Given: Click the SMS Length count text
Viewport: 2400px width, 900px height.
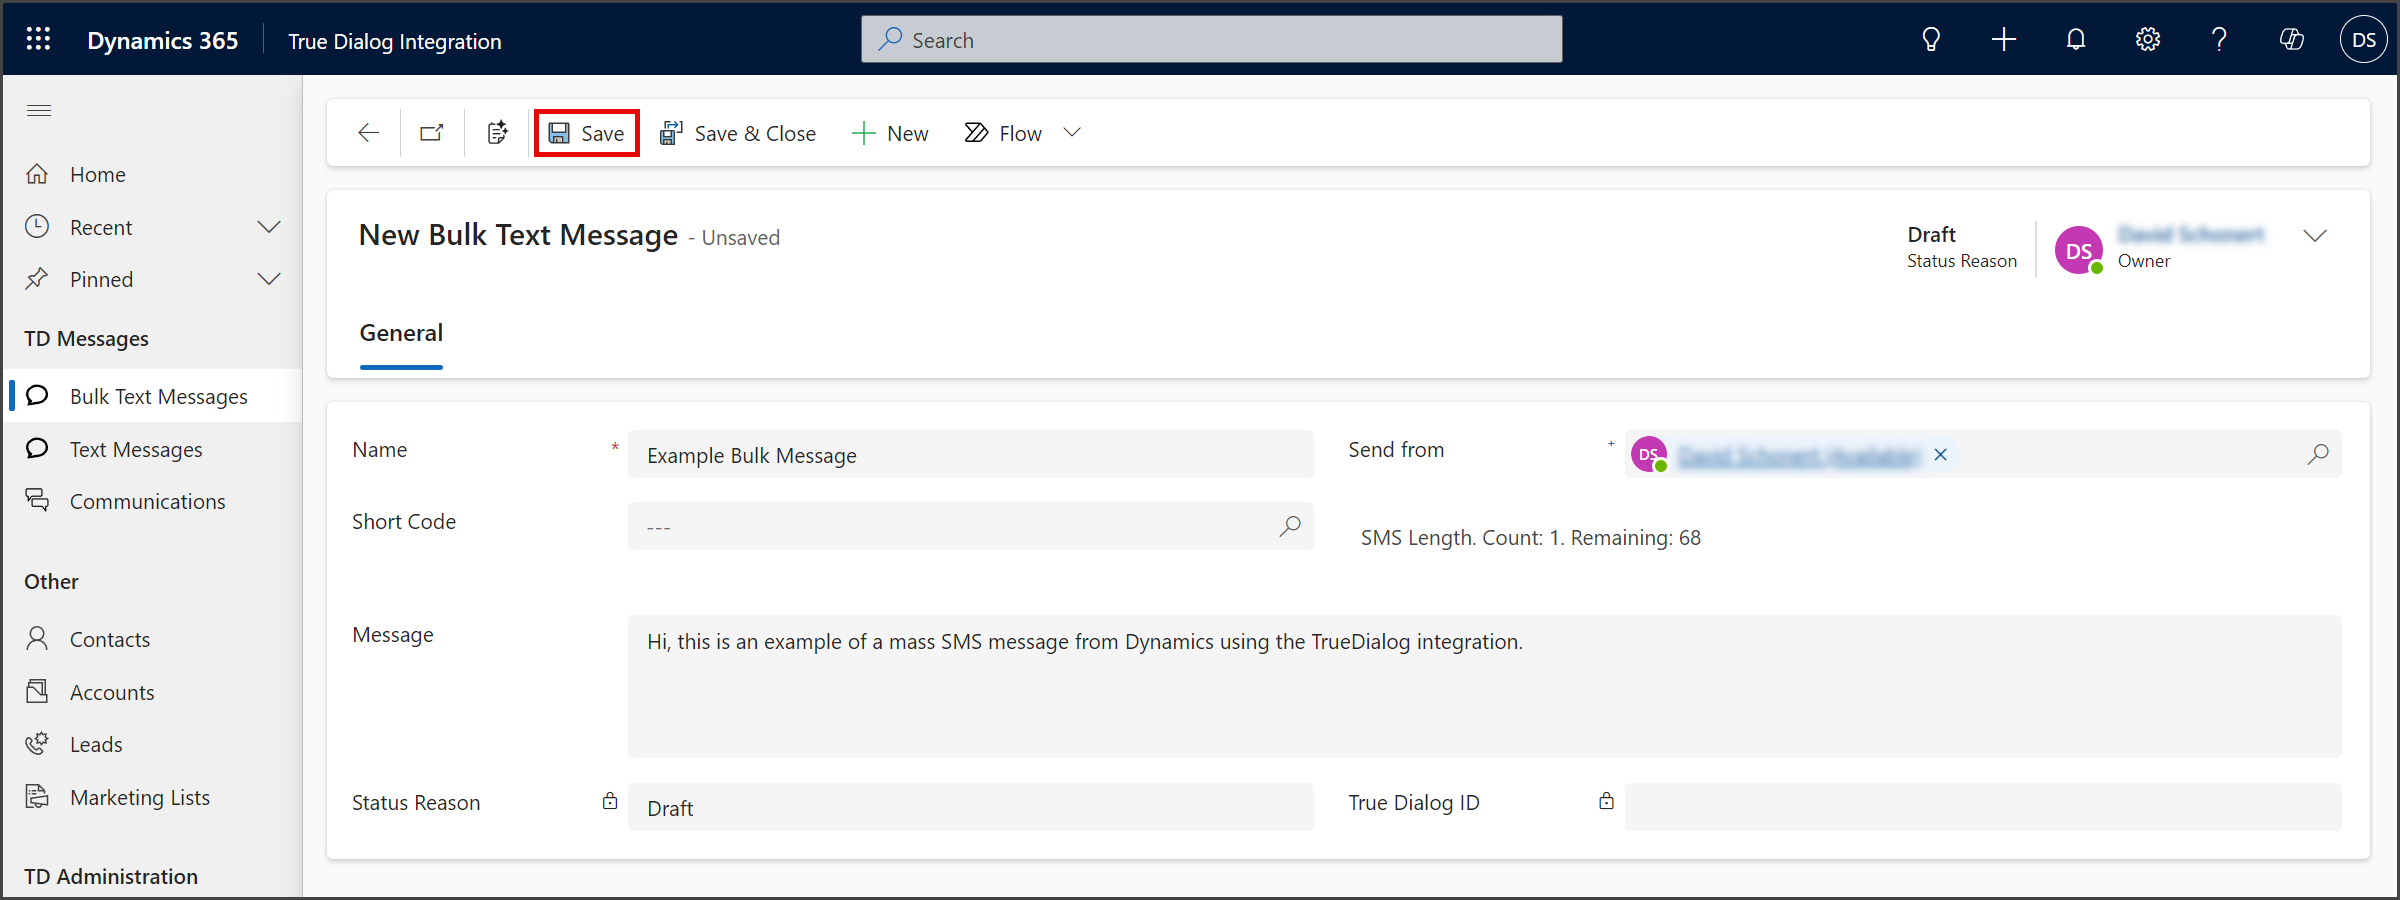Looking at the screenshot, I should 1530,538.
